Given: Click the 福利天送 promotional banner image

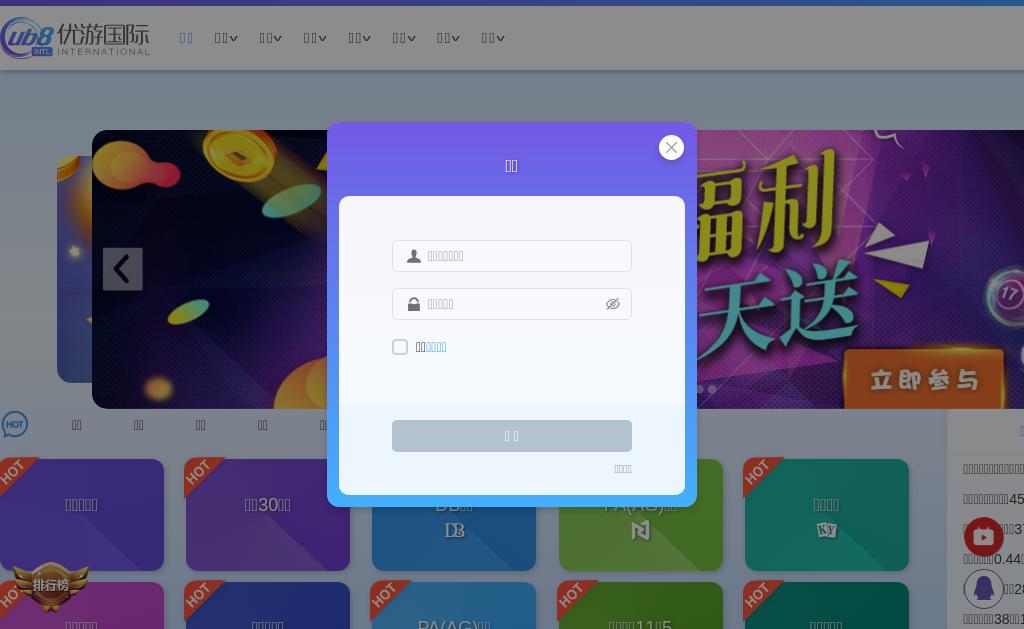Looking at the screenshot, I should 860,269.
